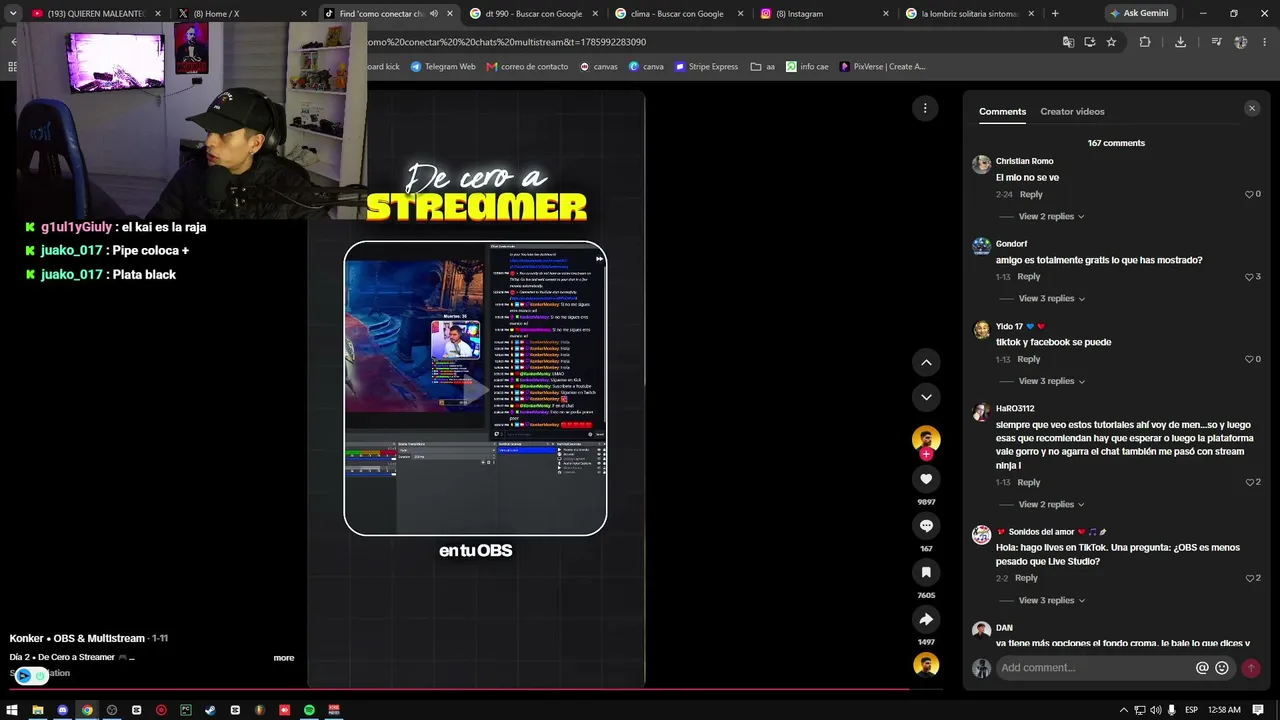Reply to Christian Romo's comment

[x=1031, y=194]
